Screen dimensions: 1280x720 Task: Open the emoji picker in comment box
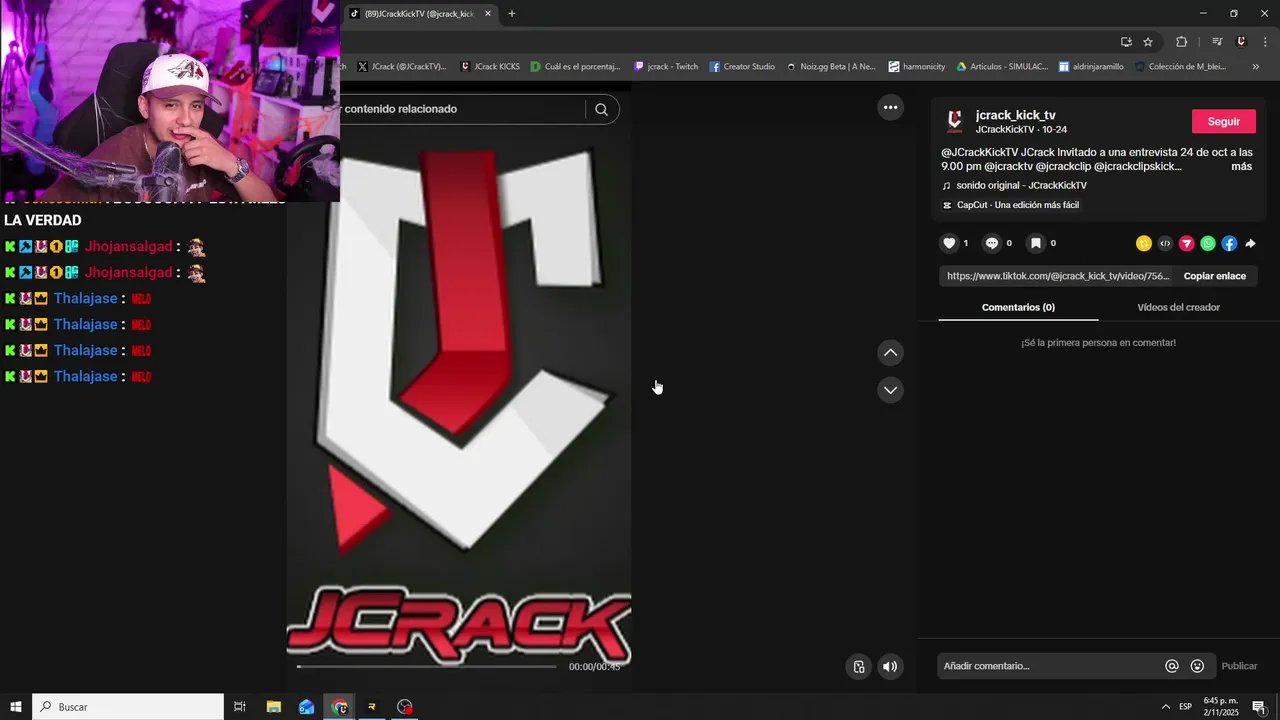coord(1197,666)
